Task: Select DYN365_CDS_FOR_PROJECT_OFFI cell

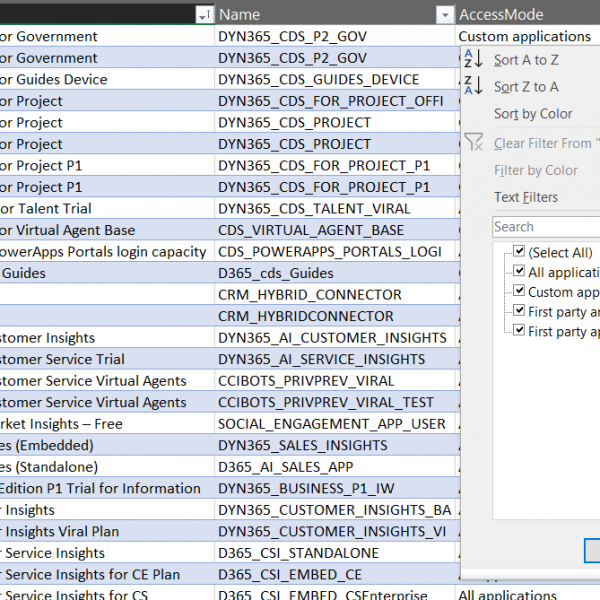Action: pyautogui.click(x=335, y=101)
